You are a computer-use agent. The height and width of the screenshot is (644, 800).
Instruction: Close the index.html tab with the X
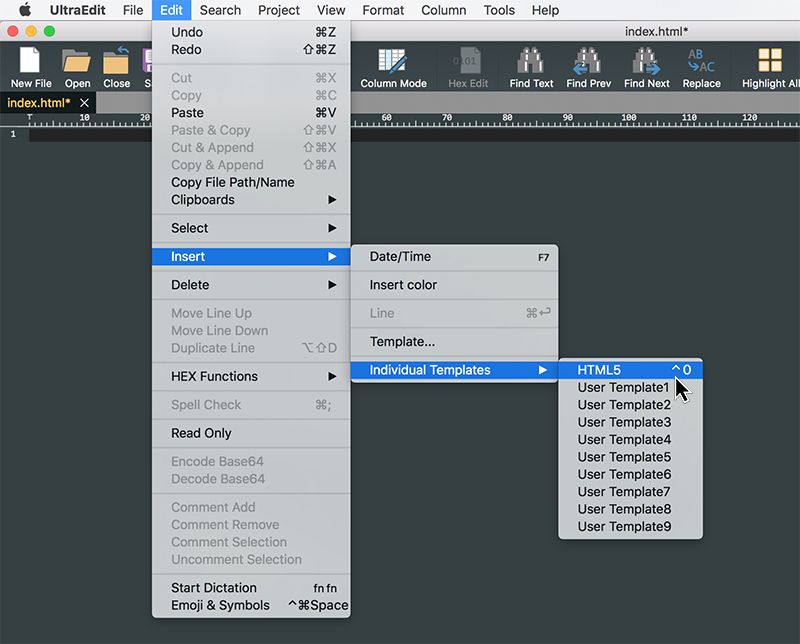[x=84, y=103]
